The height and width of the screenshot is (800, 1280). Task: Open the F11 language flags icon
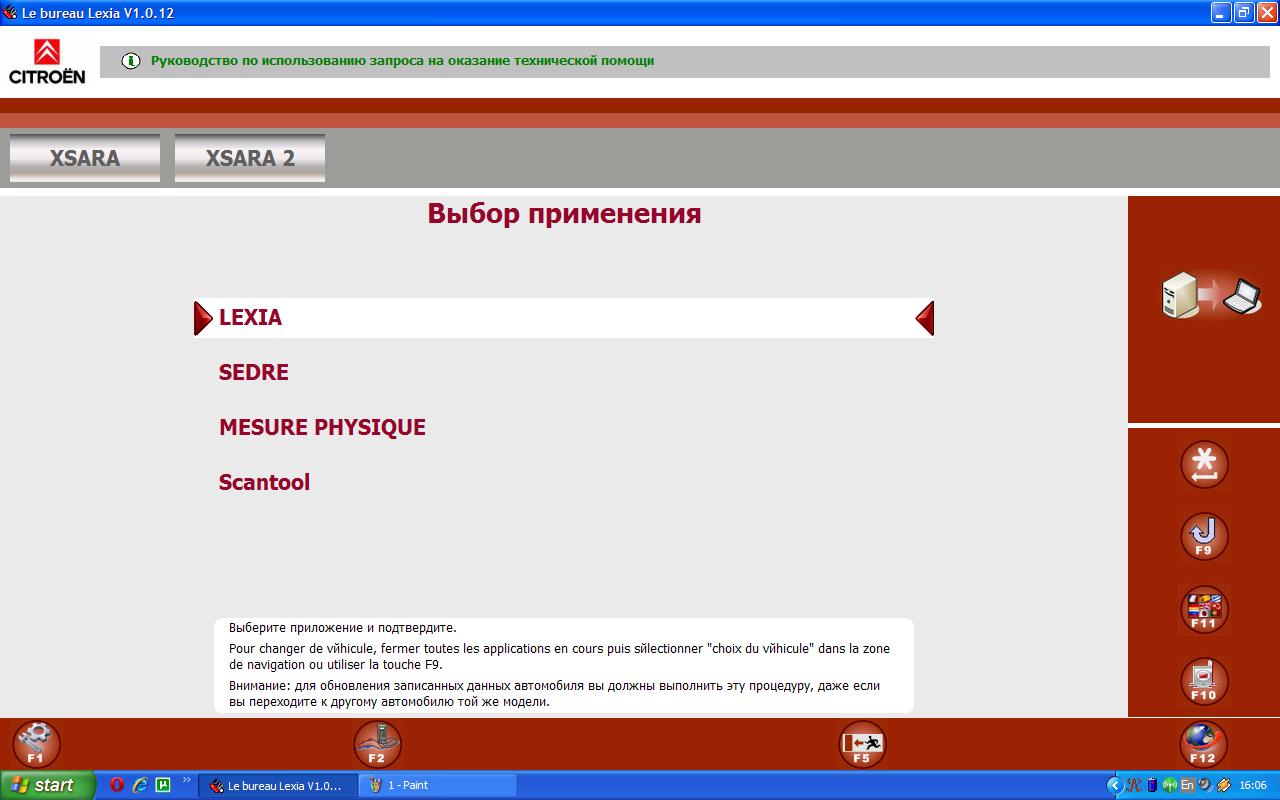coord(1204,610)
